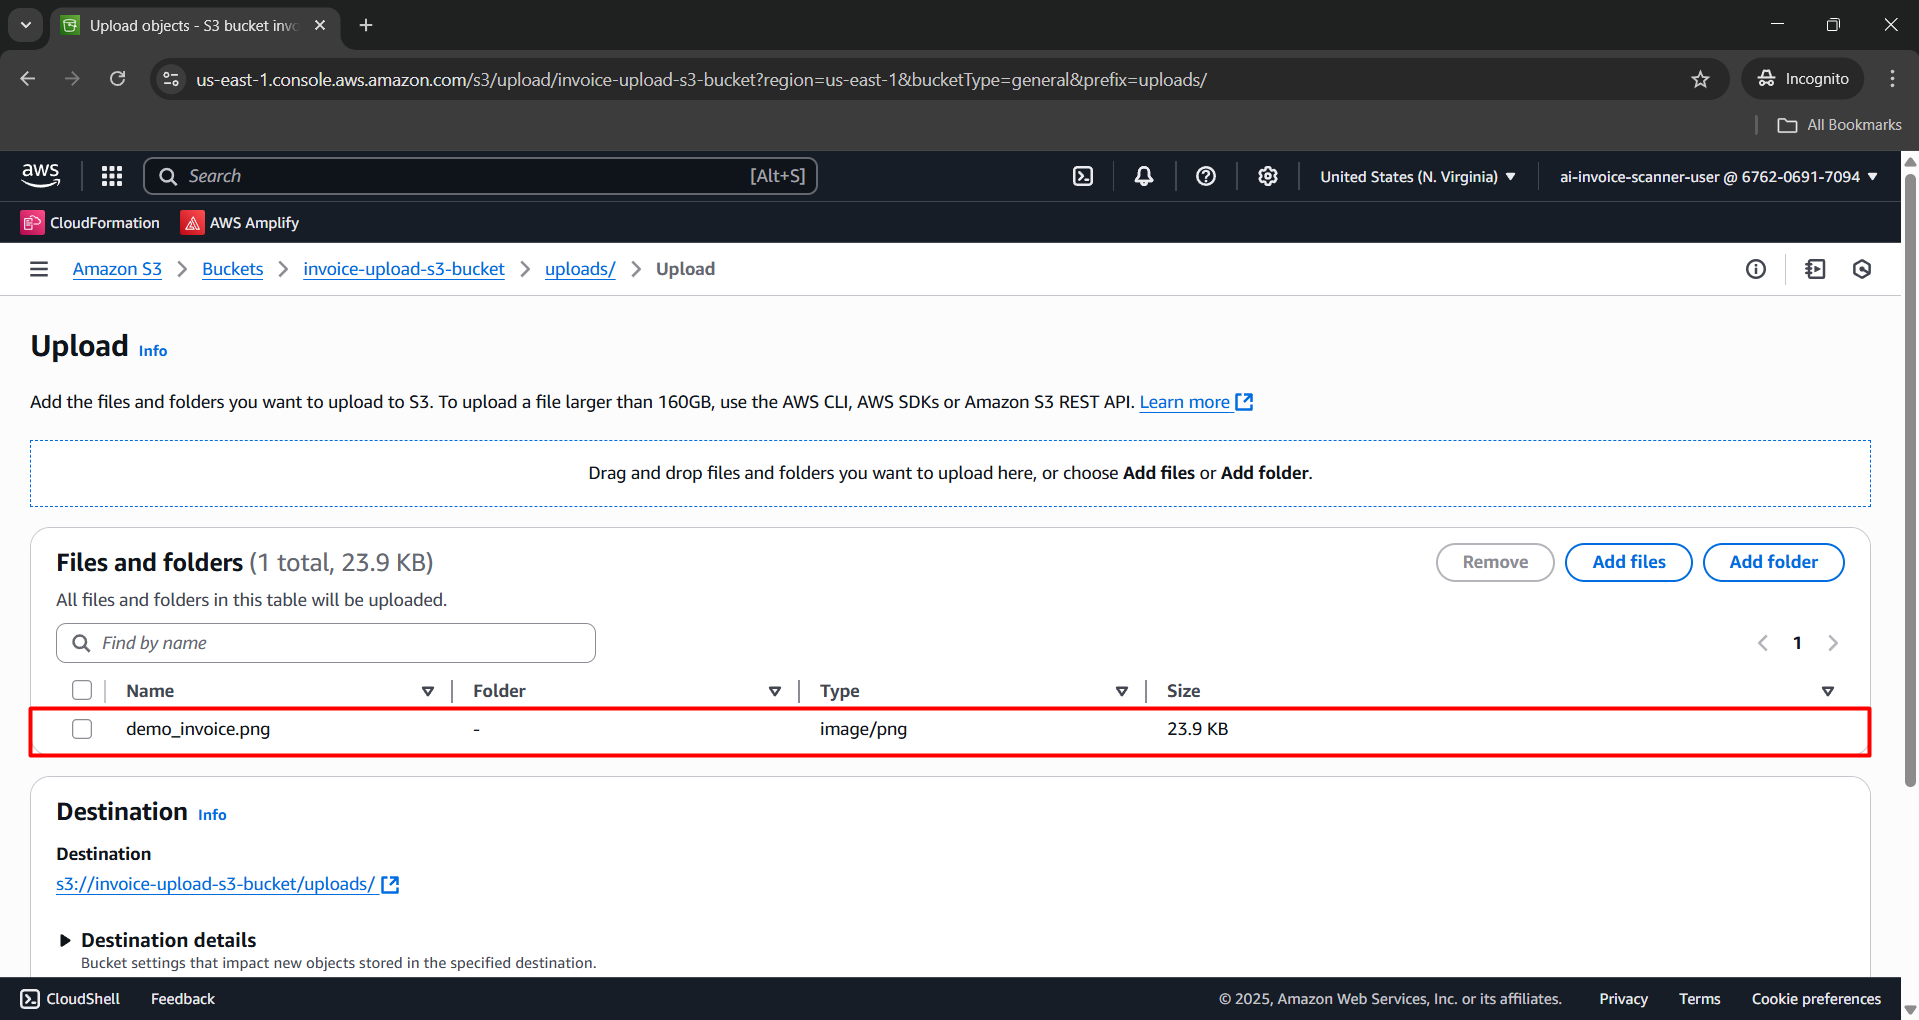Open the console settings gear

pyautogui.click(x=1268, y=176)
